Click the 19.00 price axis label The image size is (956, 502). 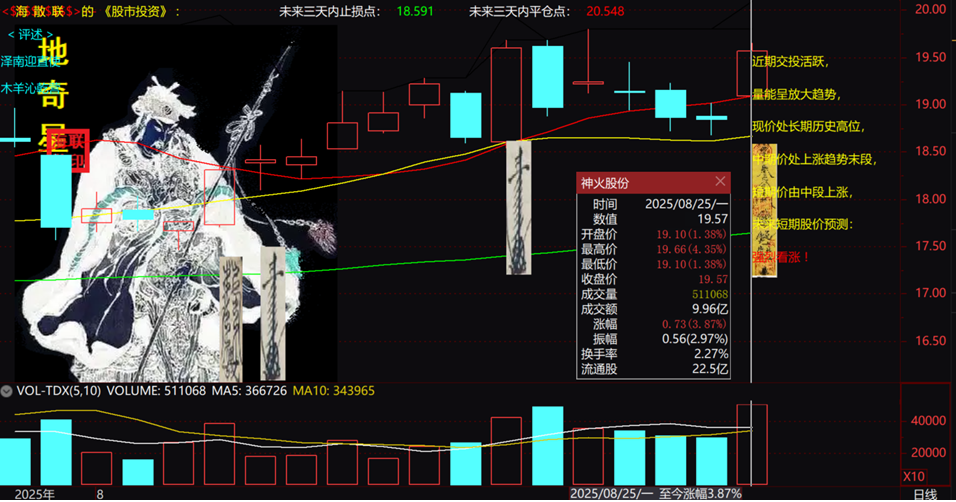(x=930, y=104)
